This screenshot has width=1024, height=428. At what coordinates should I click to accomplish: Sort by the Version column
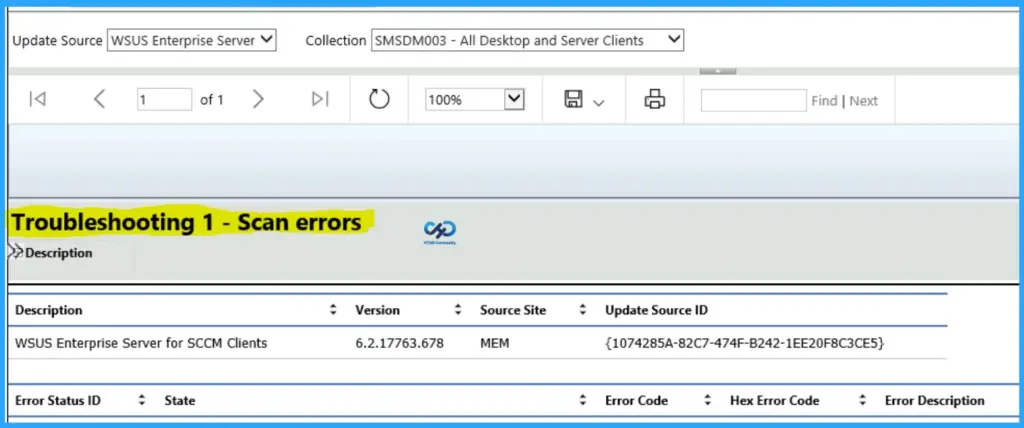pos(458,310)
